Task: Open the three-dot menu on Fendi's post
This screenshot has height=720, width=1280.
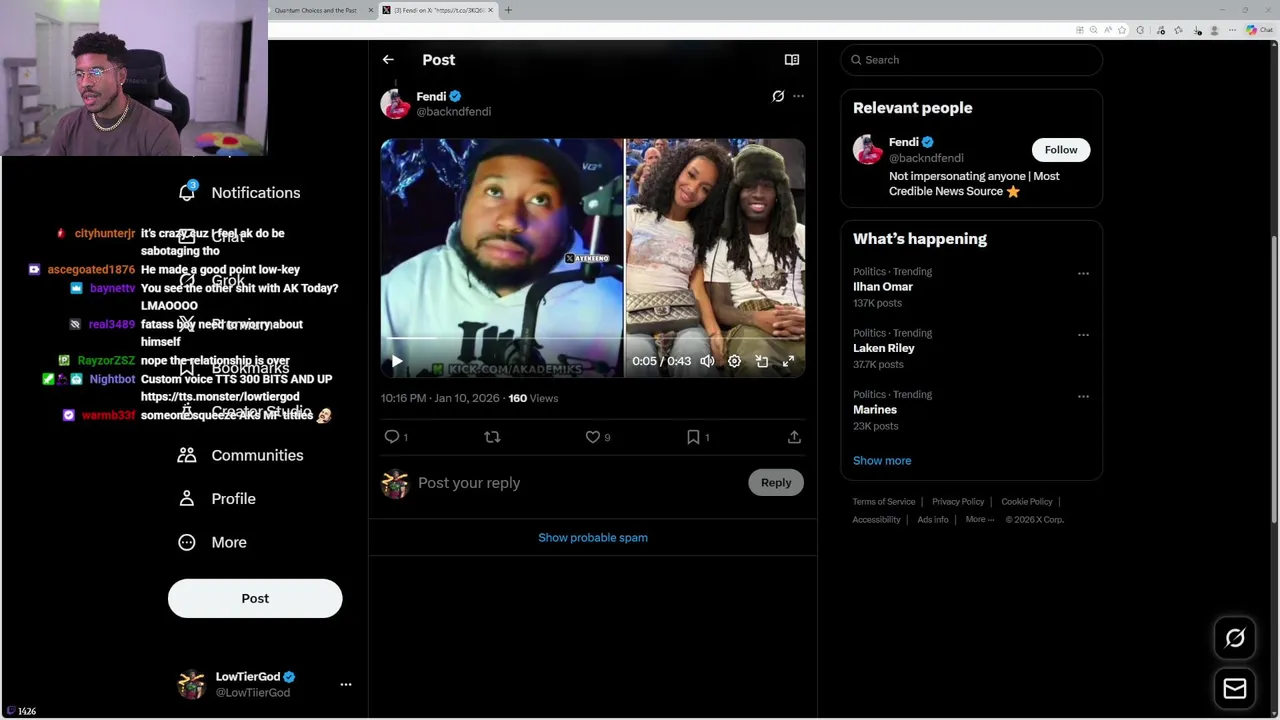Action: tap(798, 96)
